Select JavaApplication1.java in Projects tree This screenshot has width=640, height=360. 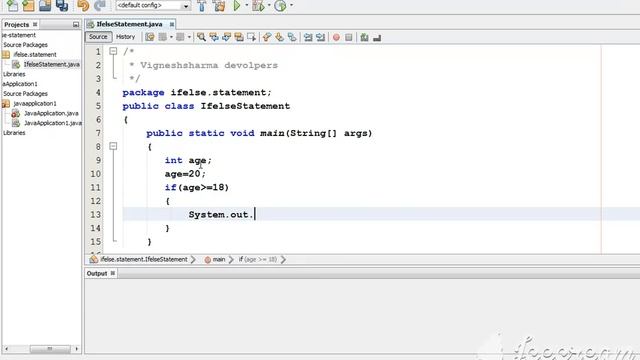click(x=53, y=123)
